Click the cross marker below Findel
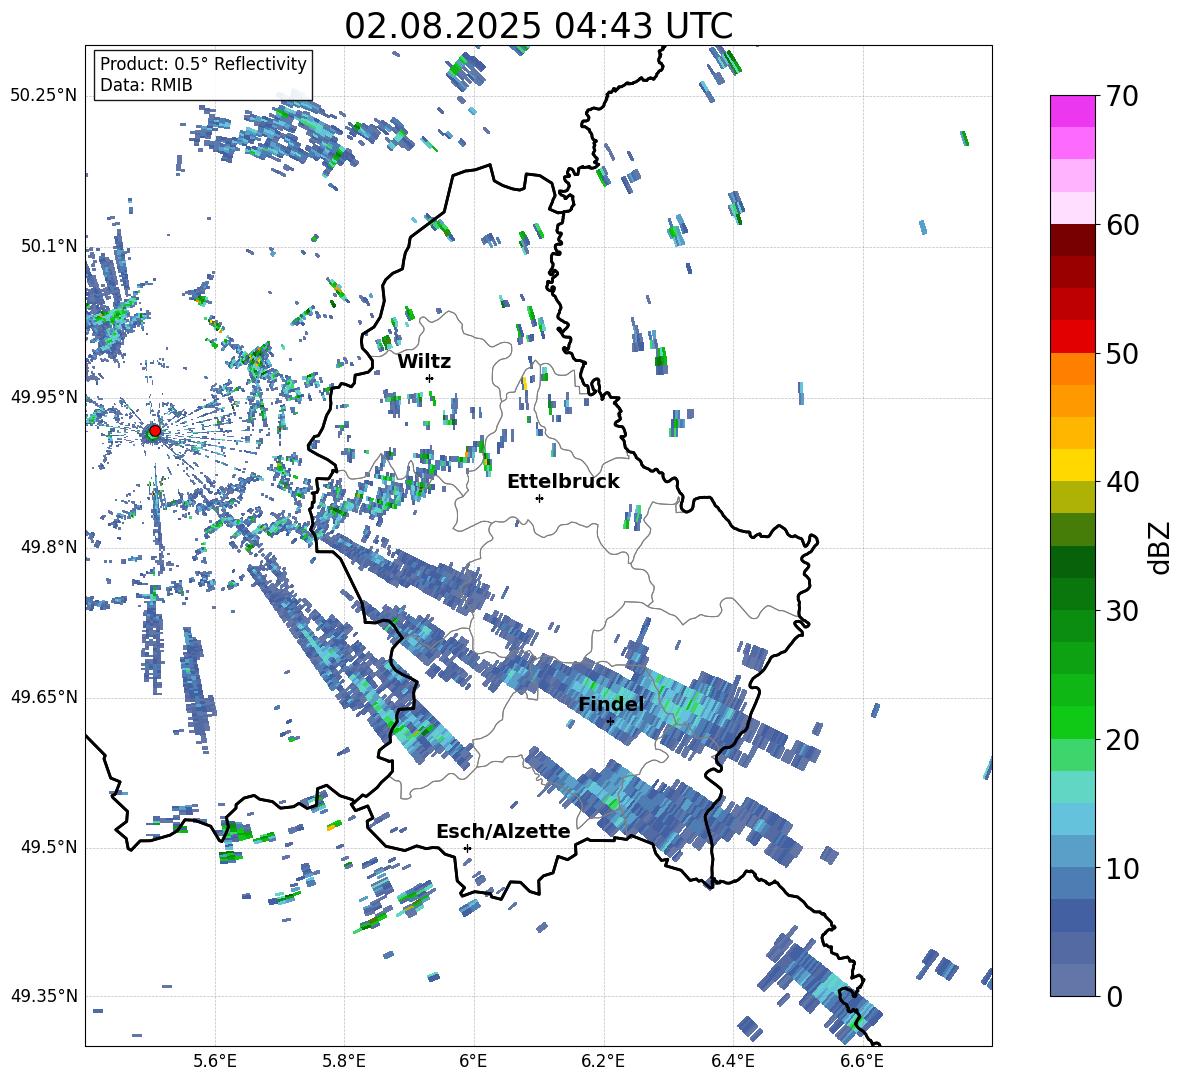The width and height of the screenshot is (1184, 1081). (x=610, y=721)
